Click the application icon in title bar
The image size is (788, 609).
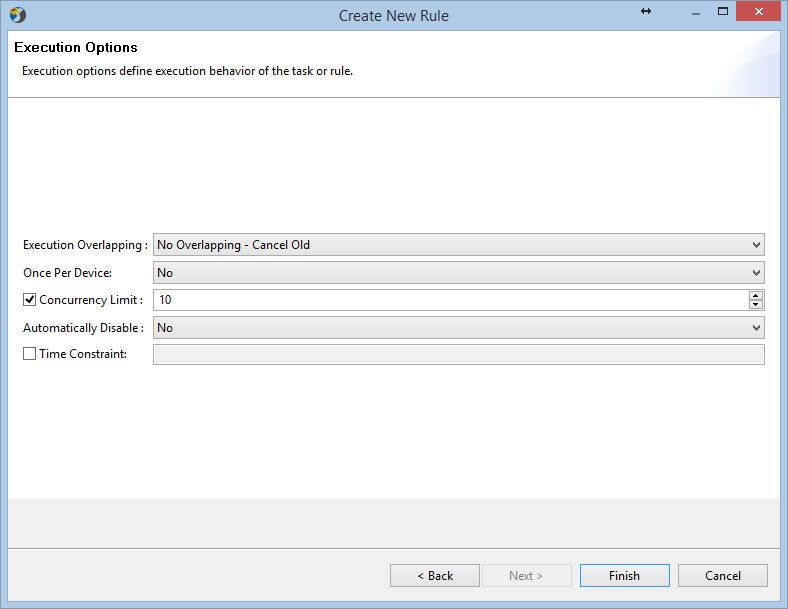click(x=18, y=15)
